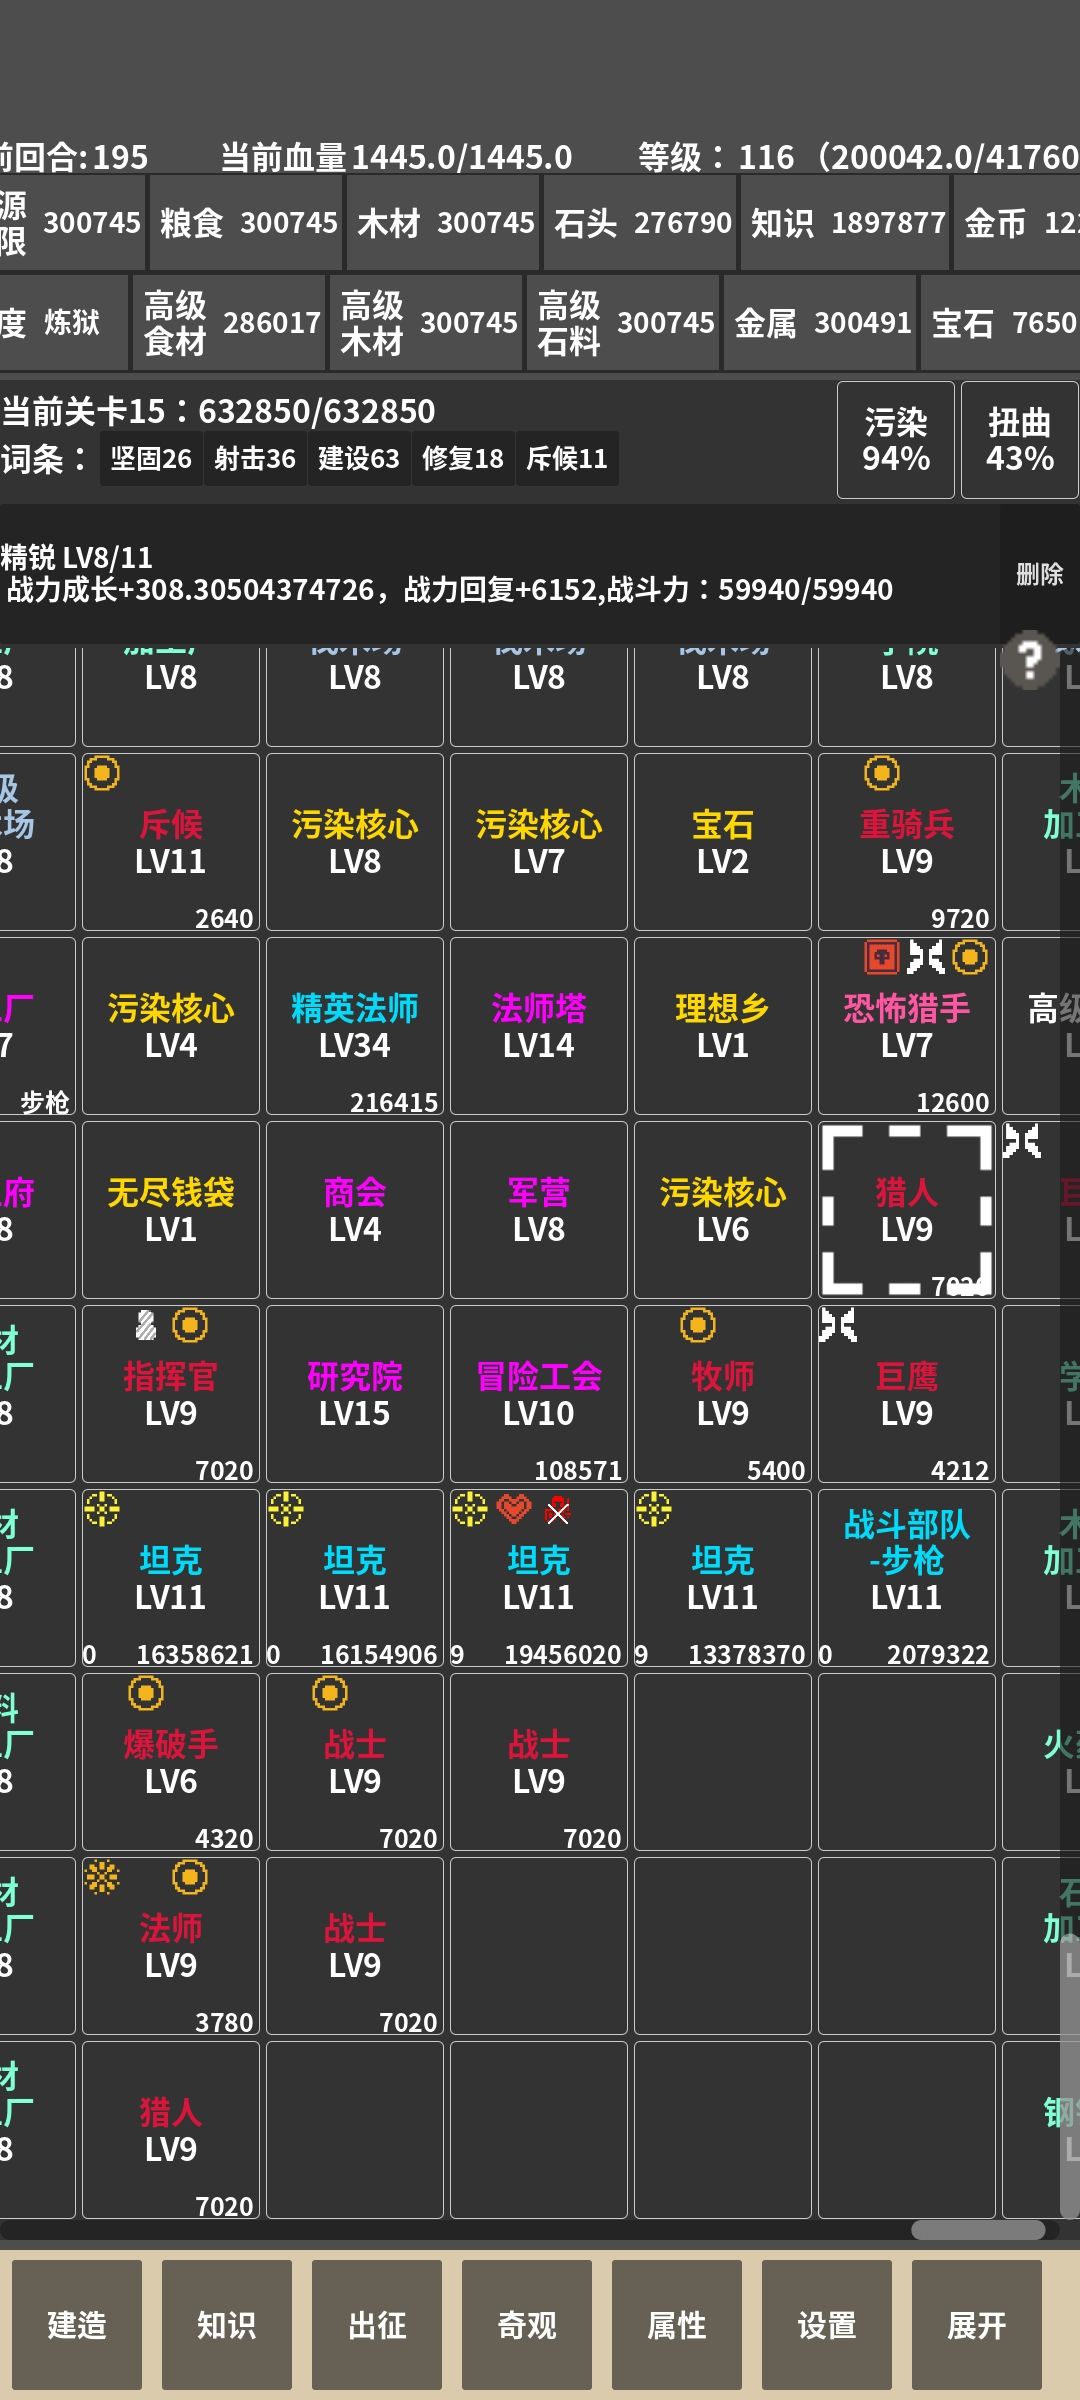Select the 法师塔 LV14 tile
This screenshot has height=2400, width=1080.
pyautogui.click(x=539, y=1026)
